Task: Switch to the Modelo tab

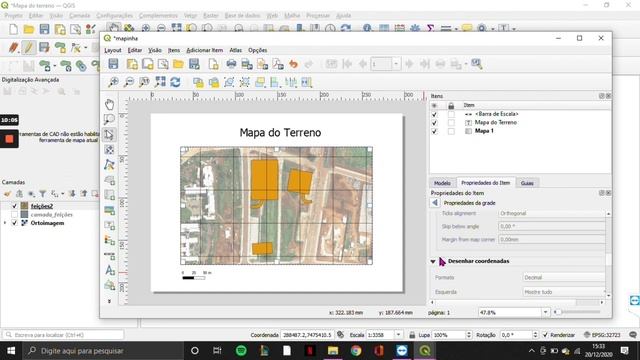Action: click(x=442, y=183)
